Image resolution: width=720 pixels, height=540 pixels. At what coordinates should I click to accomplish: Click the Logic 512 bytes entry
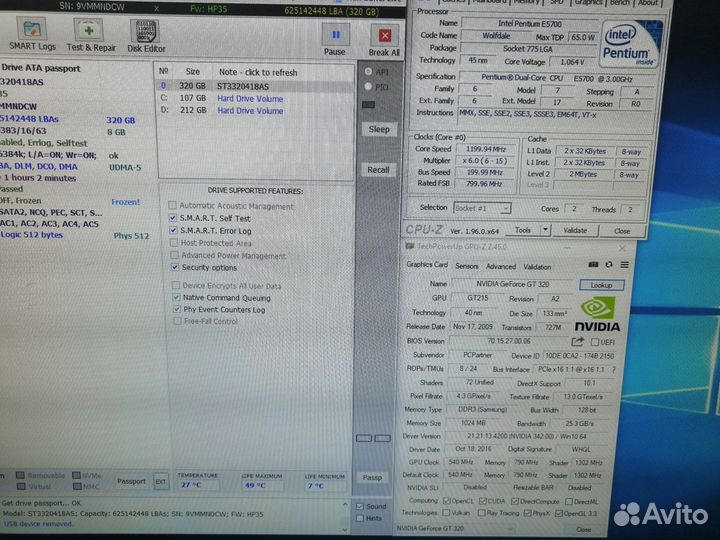(32, 235)
